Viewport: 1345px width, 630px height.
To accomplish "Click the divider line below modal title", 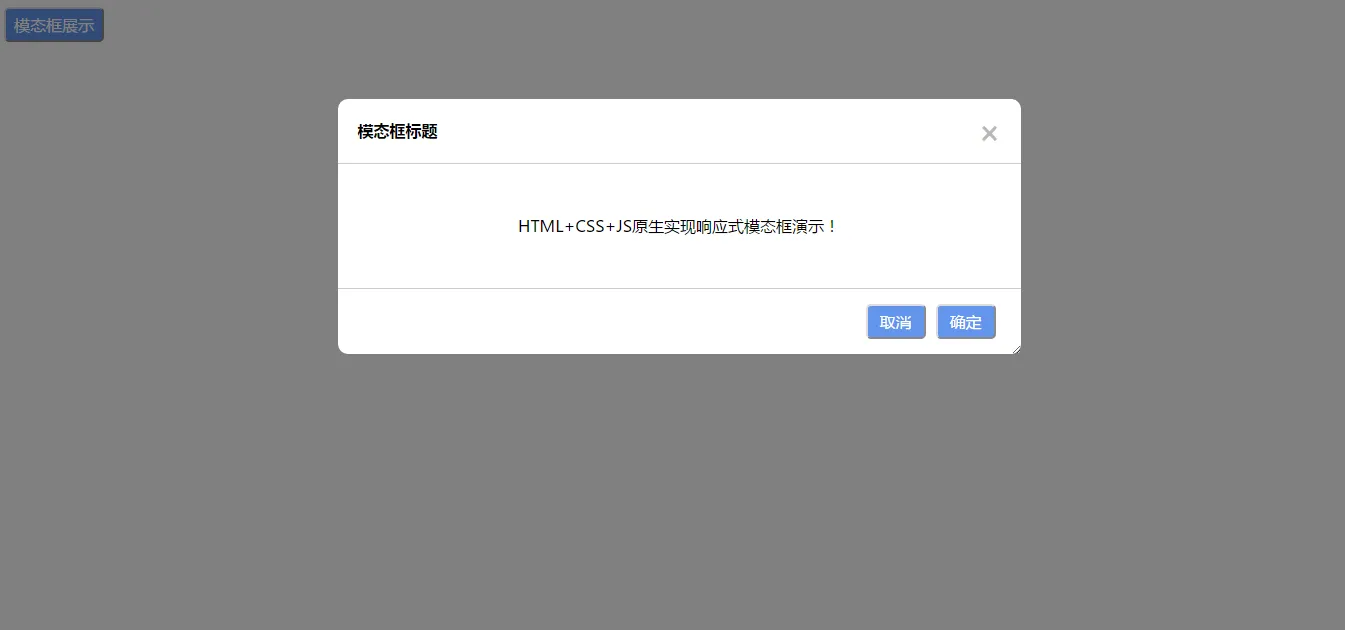I will coord(679,163).
